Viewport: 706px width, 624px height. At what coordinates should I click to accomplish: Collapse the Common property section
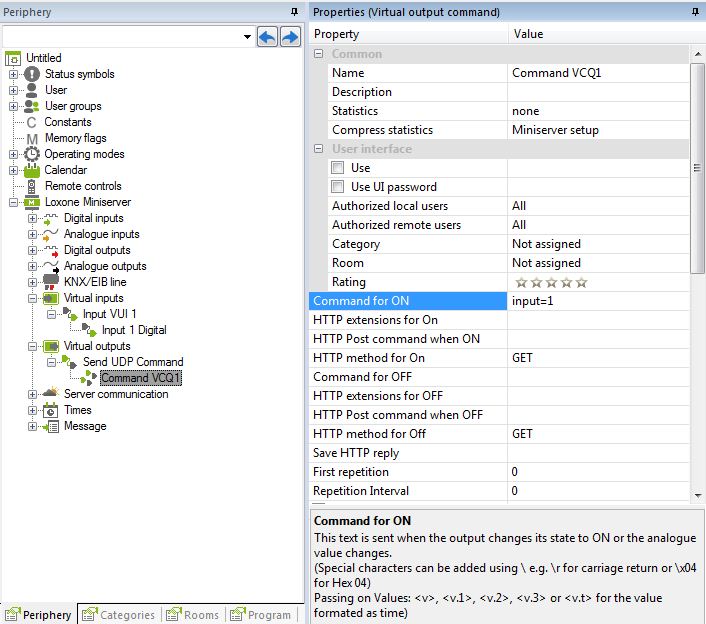pos(318,54)
